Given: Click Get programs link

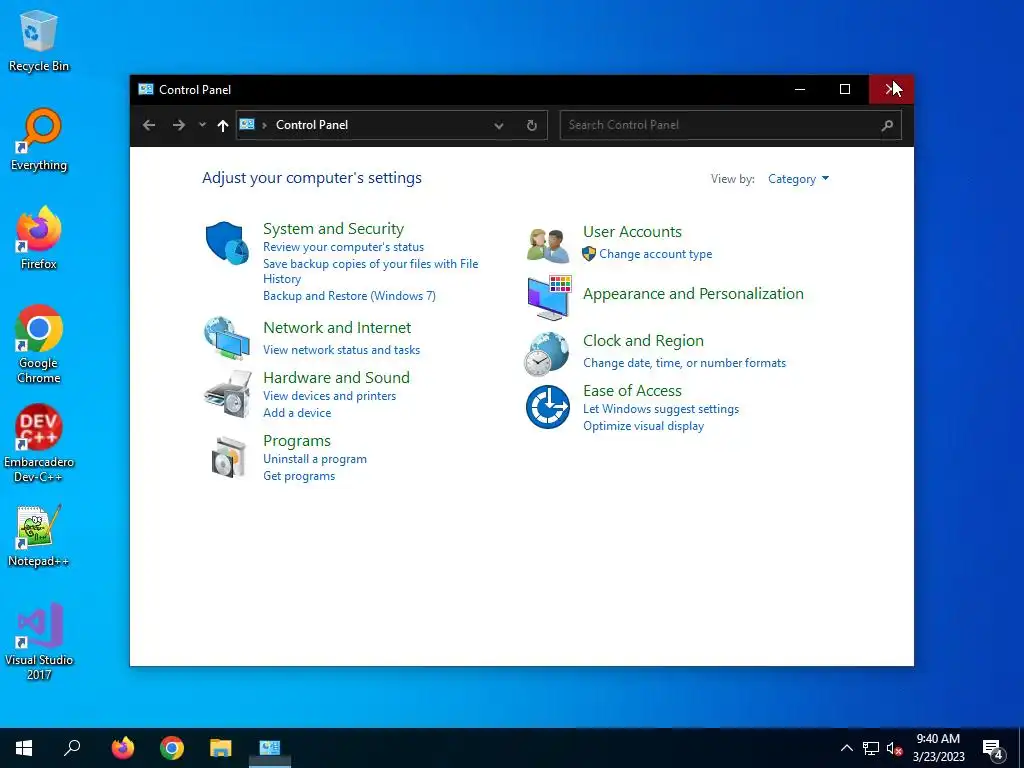Looking at the screenshot, I should pos(299,476).
